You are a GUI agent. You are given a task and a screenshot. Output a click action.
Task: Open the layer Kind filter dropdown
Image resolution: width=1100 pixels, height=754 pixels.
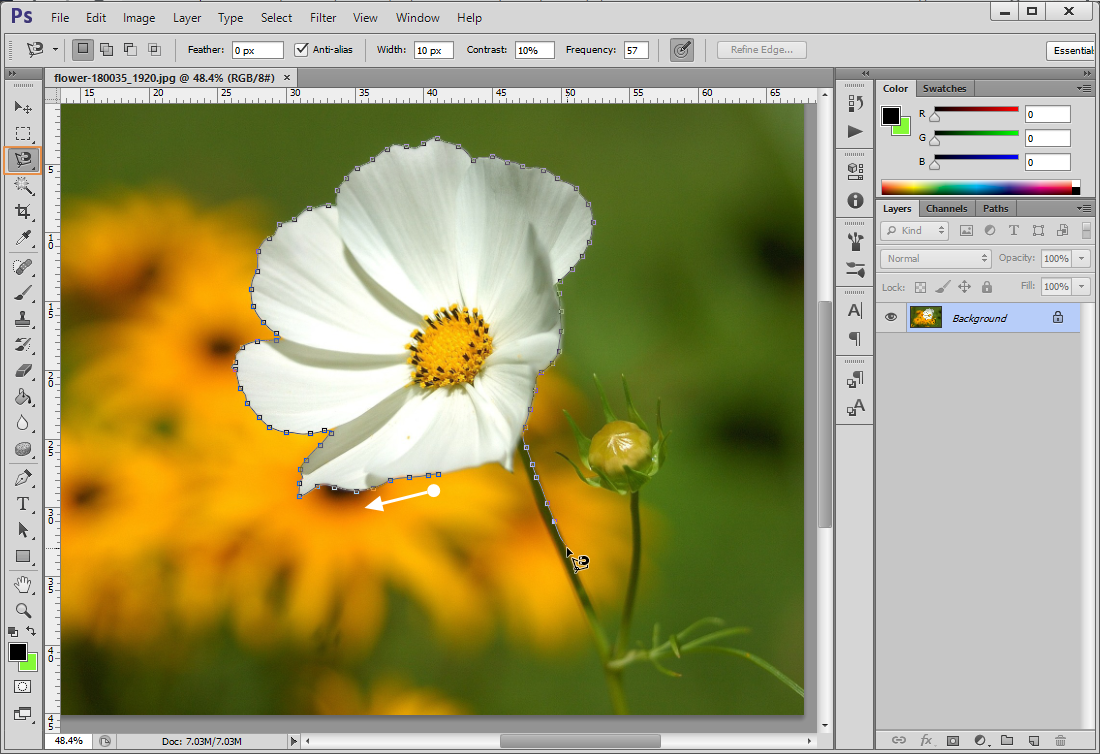point(914,230)
